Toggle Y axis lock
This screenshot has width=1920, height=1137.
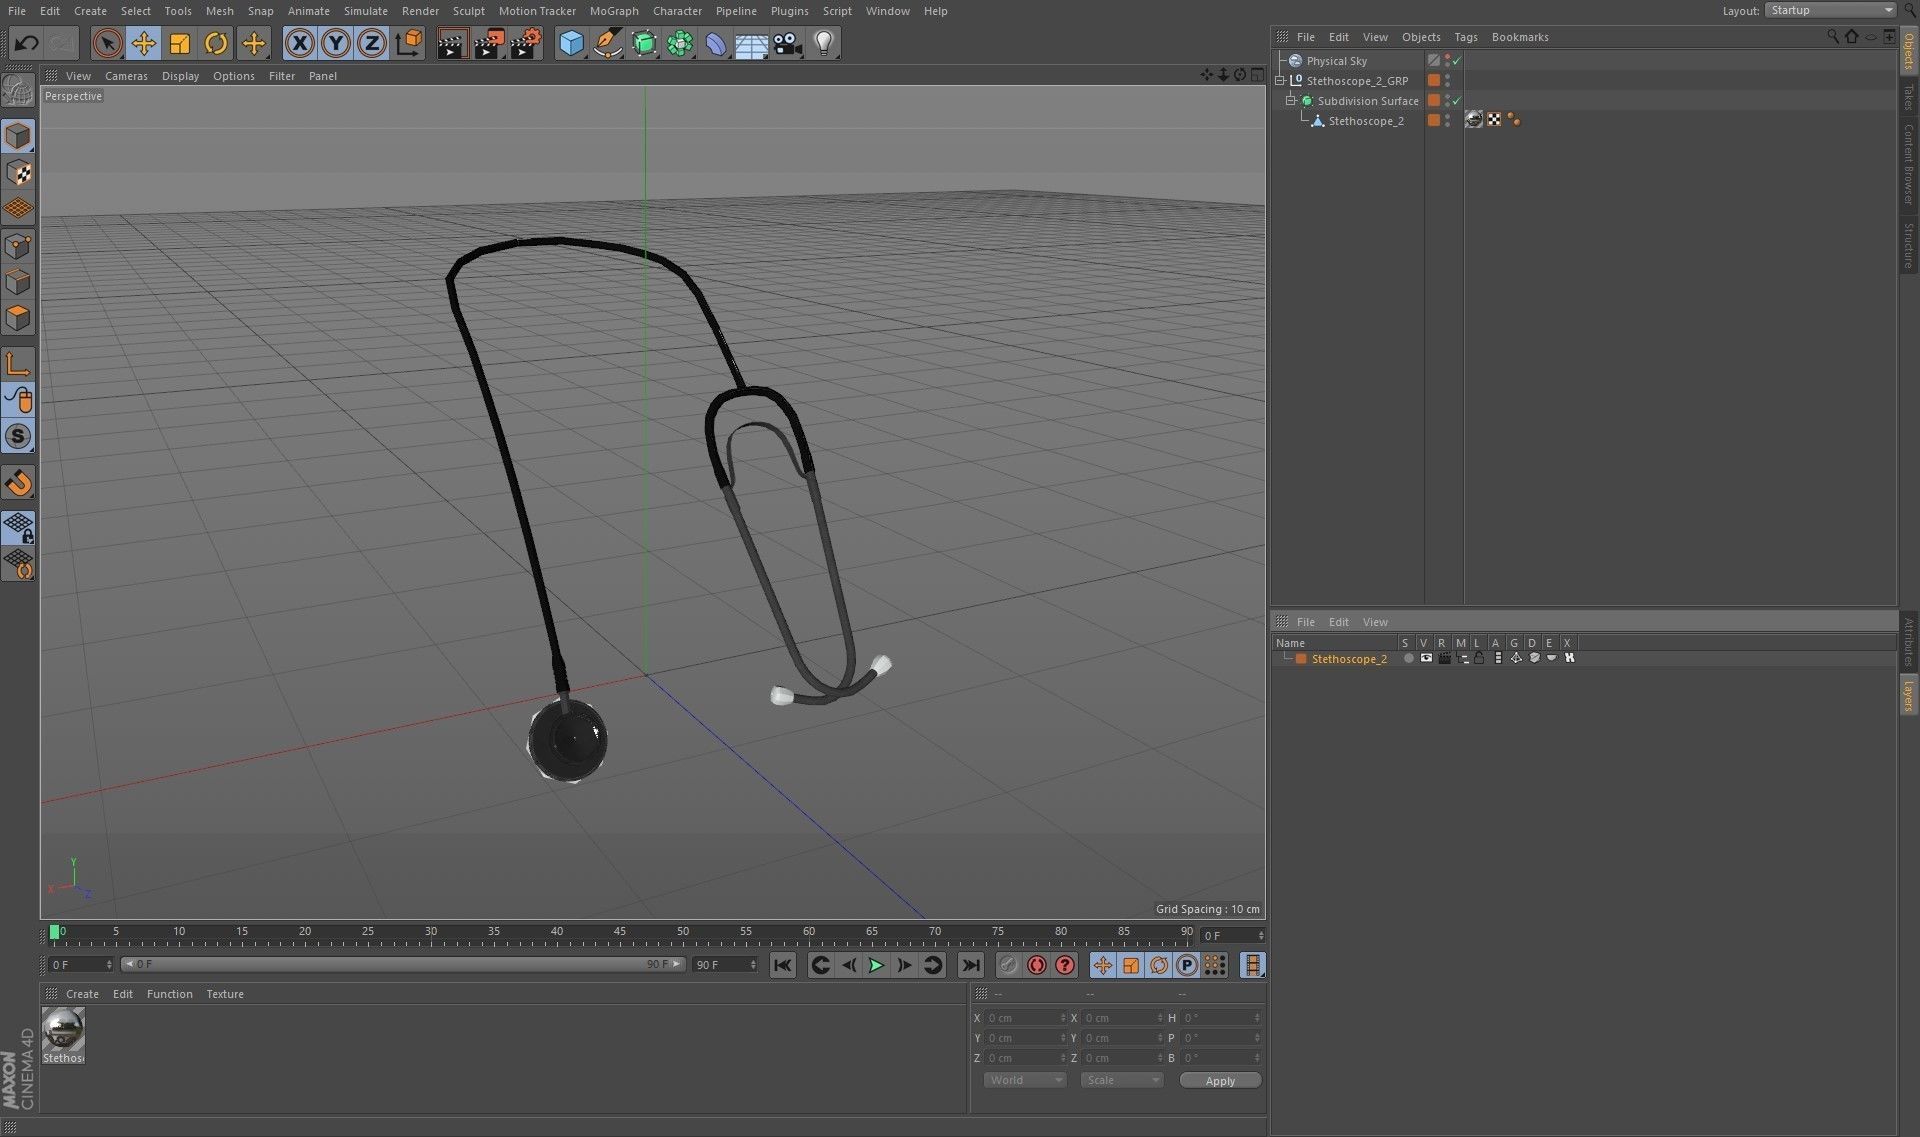pos(336,43)
